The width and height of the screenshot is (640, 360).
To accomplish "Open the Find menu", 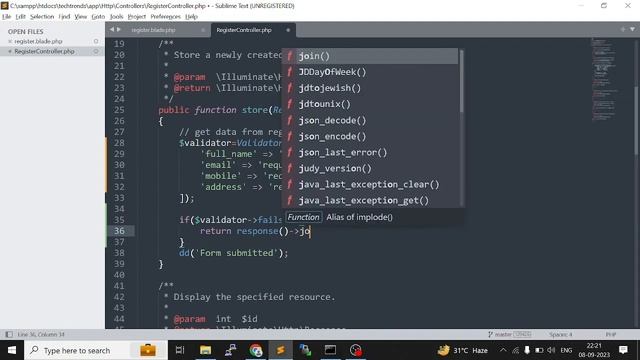I will coord(64,17).
